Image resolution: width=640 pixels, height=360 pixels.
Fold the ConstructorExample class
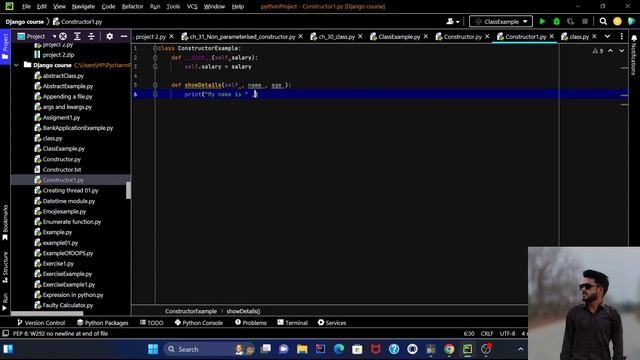coord(155,49)
